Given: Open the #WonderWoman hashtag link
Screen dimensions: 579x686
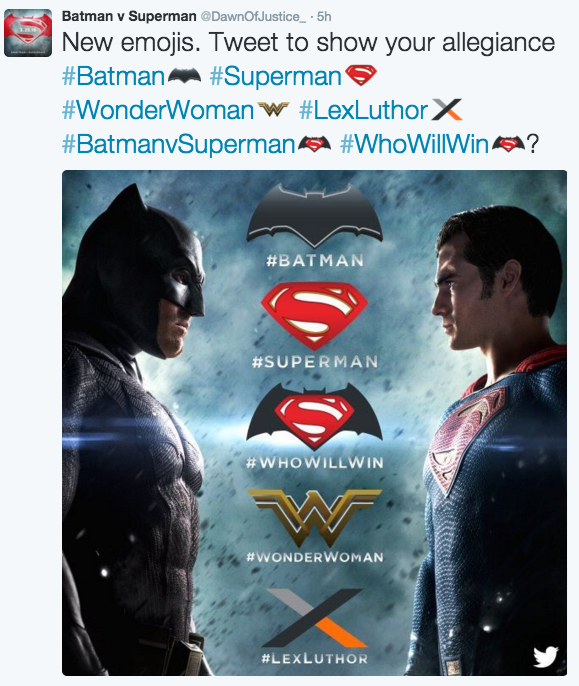Looking at the screenshot, I should 158,110.
